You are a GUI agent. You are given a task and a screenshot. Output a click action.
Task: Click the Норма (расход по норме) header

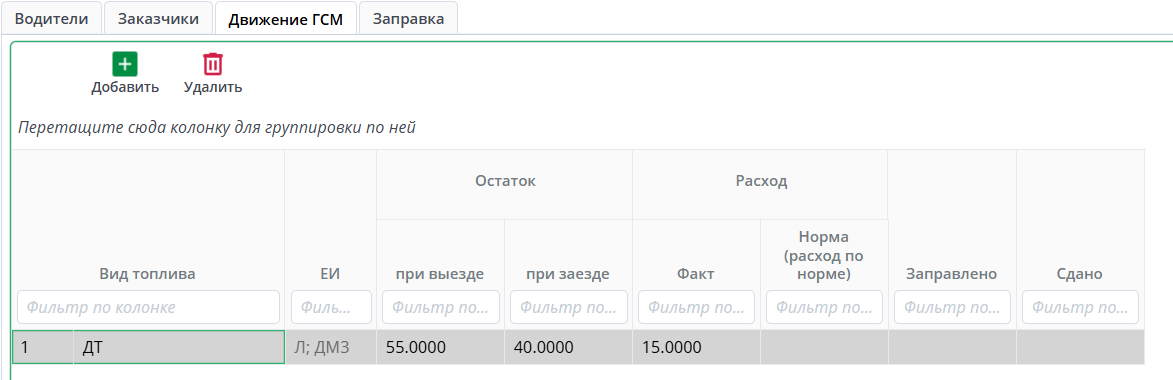(824, 255)
